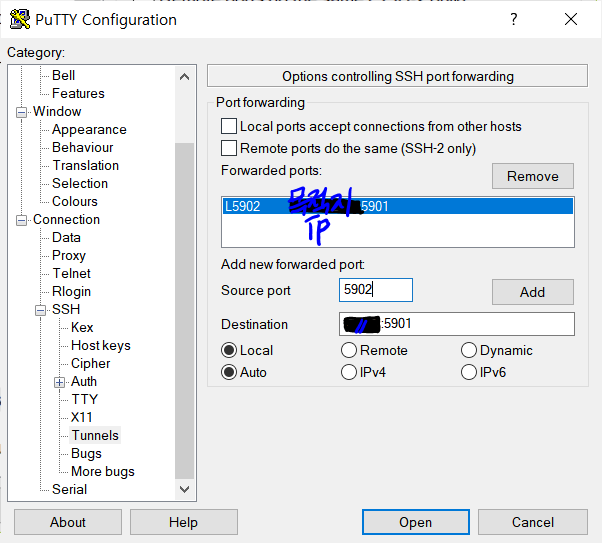The height and width of the screenshot is (543, 602).
Task: Click the Source port input field
Action: pos(376,290)
